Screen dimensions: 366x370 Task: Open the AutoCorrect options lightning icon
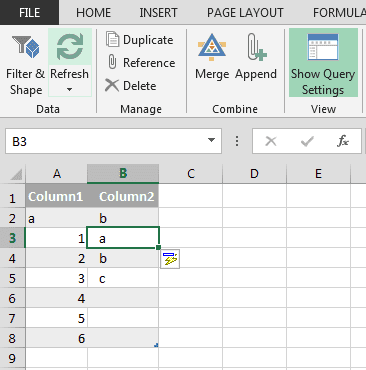pyautogui.click(x=170, y=259)
